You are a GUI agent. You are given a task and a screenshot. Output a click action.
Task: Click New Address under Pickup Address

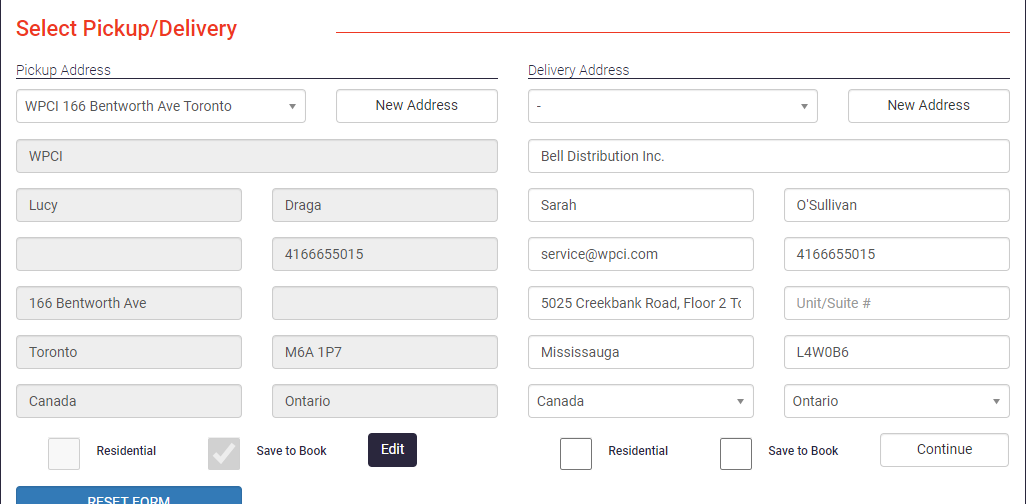[x=417, y=106]
